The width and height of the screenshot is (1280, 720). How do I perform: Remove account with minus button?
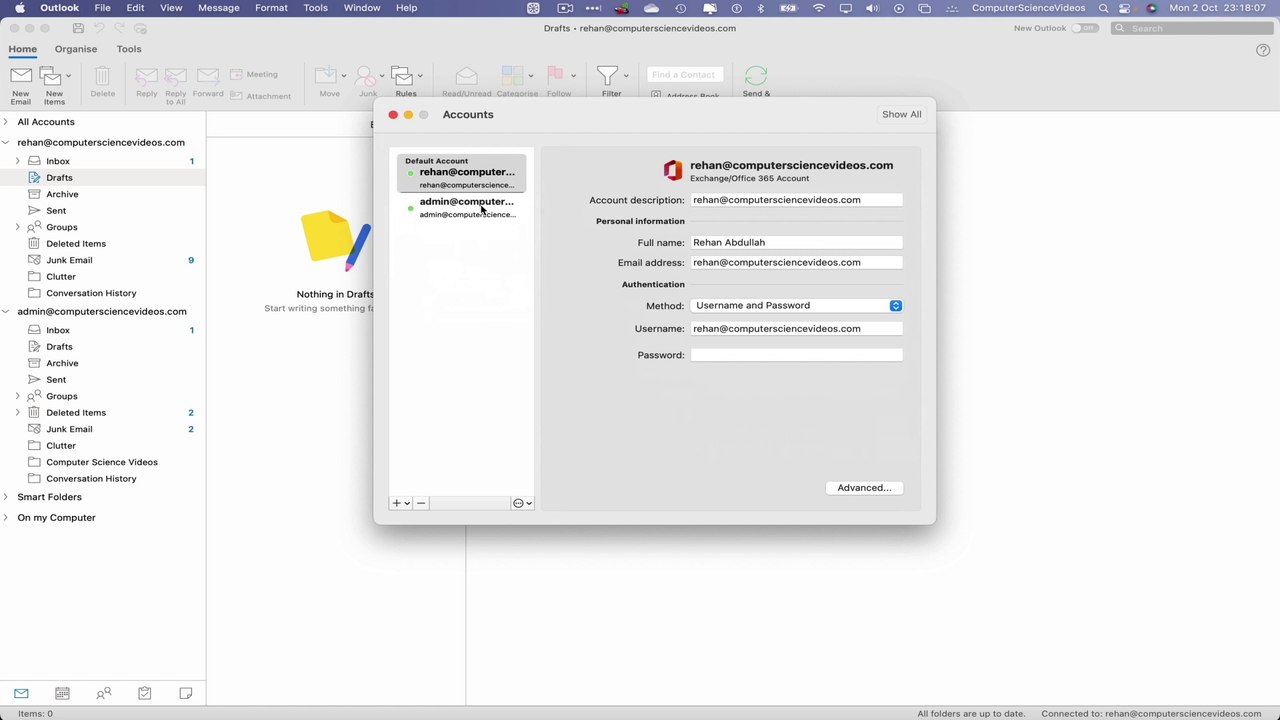pos(421,503)
